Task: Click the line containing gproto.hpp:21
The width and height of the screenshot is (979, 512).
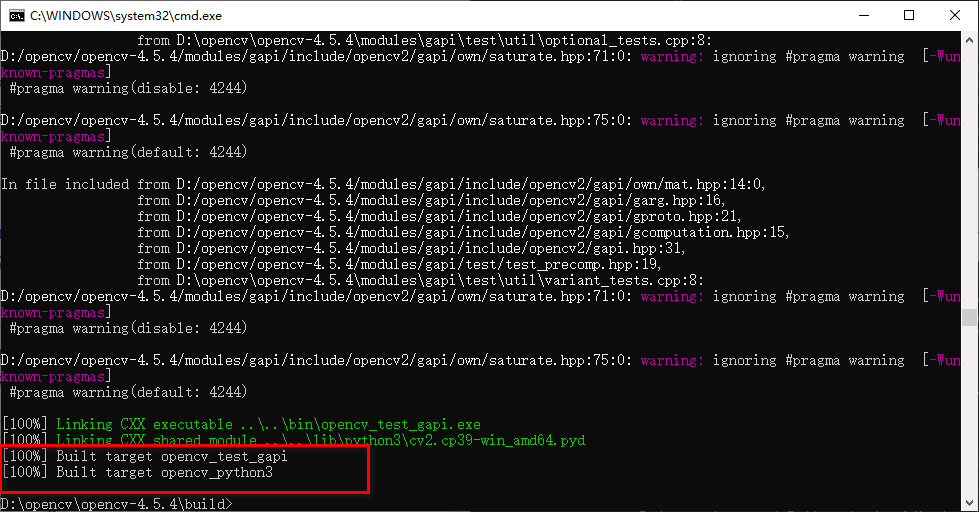Action: coord(440,217)
